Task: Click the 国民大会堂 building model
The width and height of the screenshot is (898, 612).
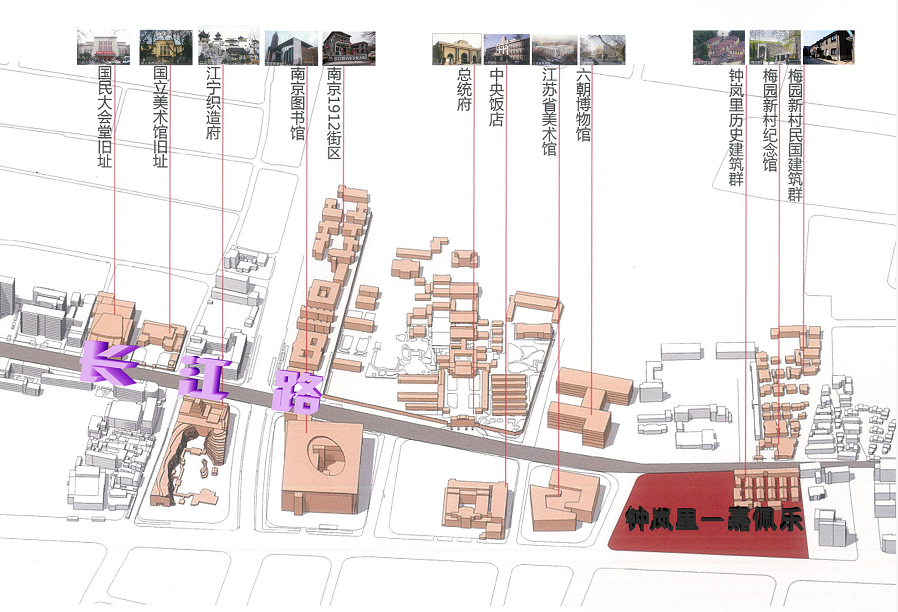Action: point(112,318)
